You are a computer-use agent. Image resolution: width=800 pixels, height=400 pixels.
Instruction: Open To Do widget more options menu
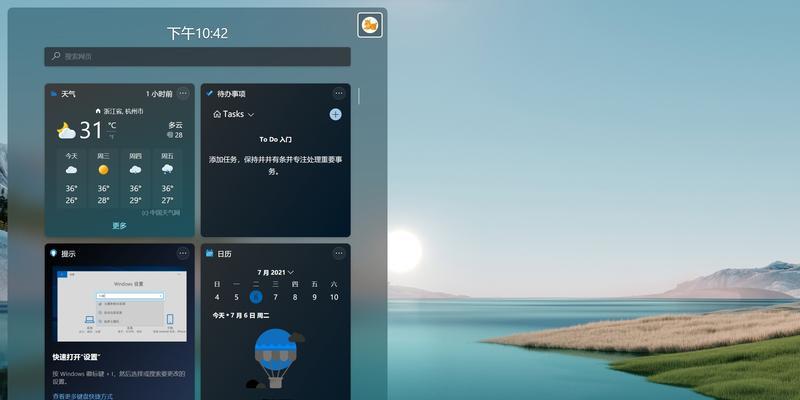339,93
